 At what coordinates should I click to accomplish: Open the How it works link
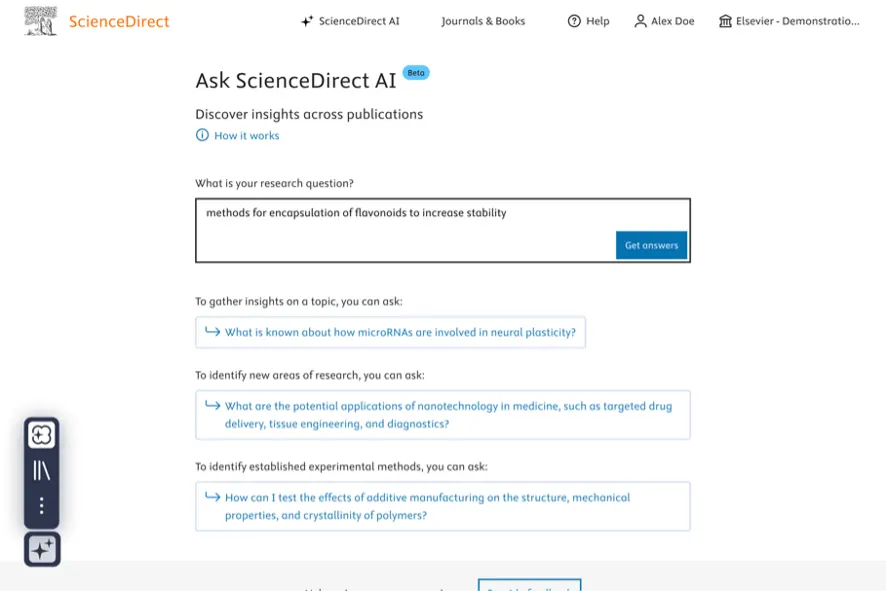tap(247, 136)
